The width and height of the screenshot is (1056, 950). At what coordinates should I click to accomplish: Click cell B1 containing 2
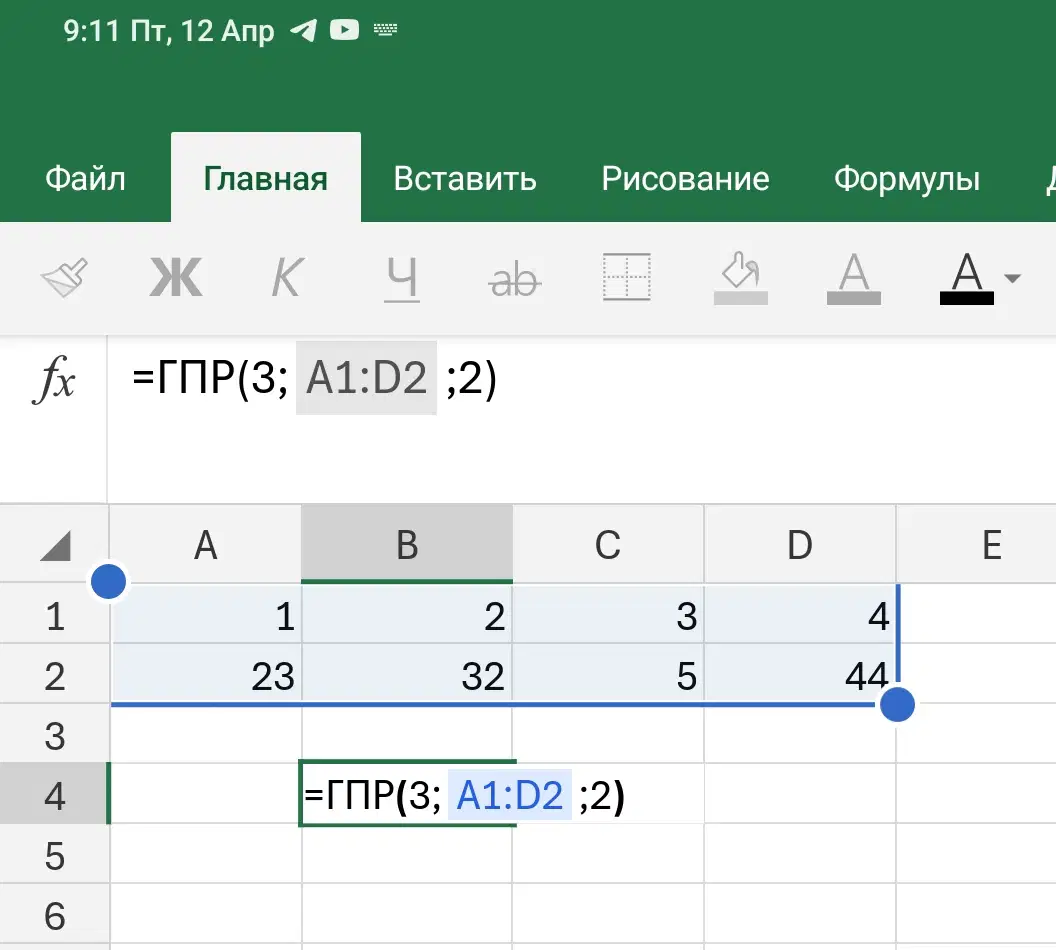coord(407,615)
